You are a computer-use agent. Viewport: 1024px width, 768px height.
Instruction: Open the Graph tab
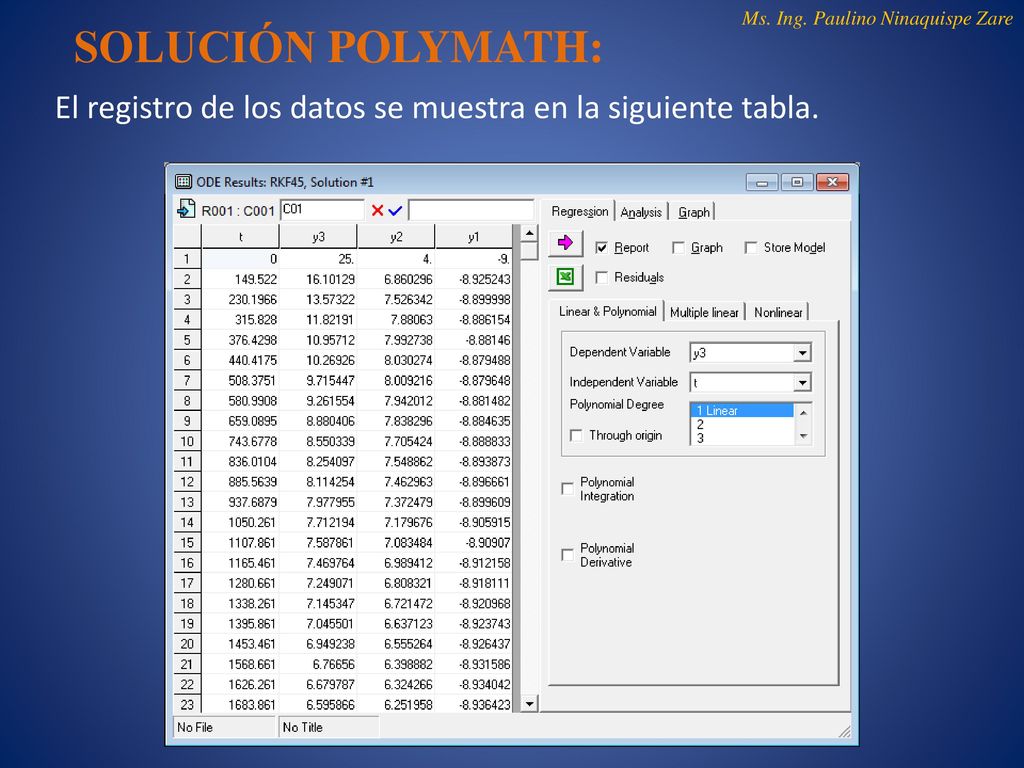[x=694, y=212]
